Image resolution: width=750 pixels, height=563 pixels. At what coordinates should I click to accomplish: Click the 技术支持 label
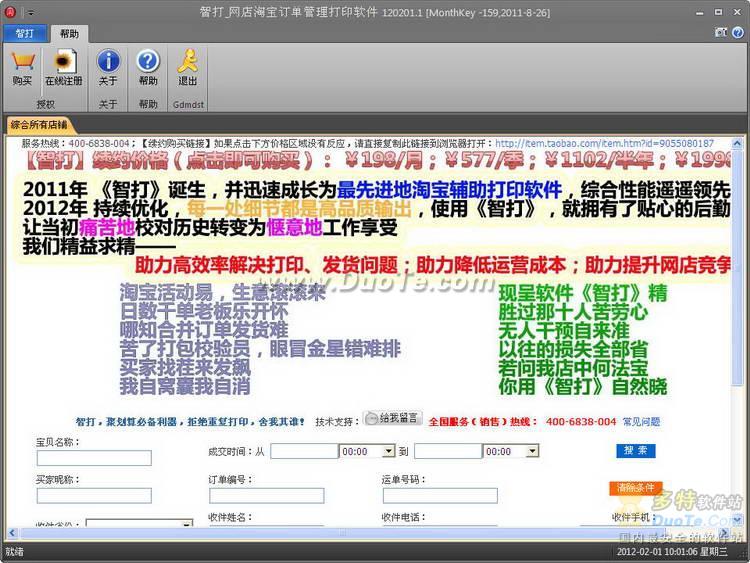pos(336,422)
